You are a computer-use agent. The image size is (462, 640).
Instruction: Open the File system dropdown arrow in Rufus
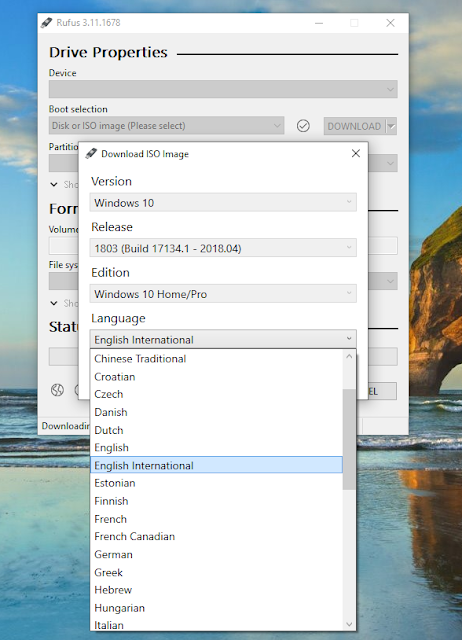(x=391, y=281)
